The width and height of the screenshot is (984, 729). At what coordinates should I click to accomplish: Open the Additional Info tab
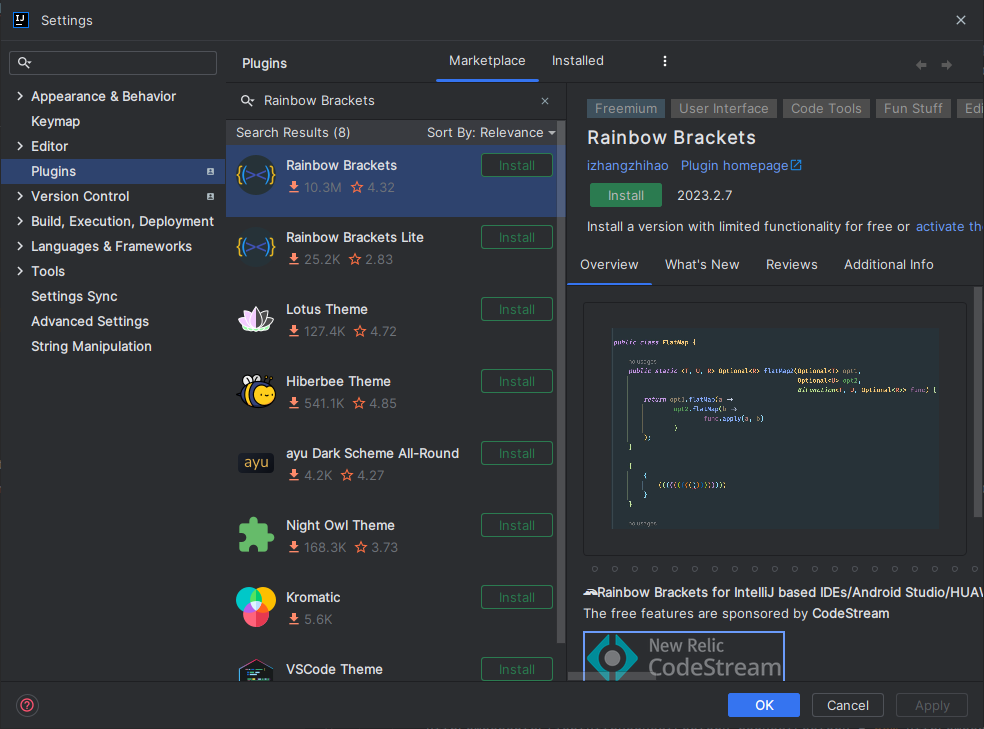click(888, 265)
